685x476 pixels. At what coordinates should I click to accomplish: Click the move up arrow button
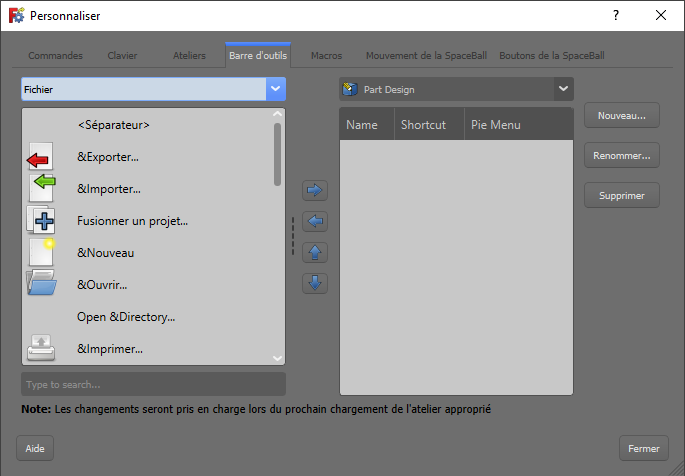click(x=314, y=252)
